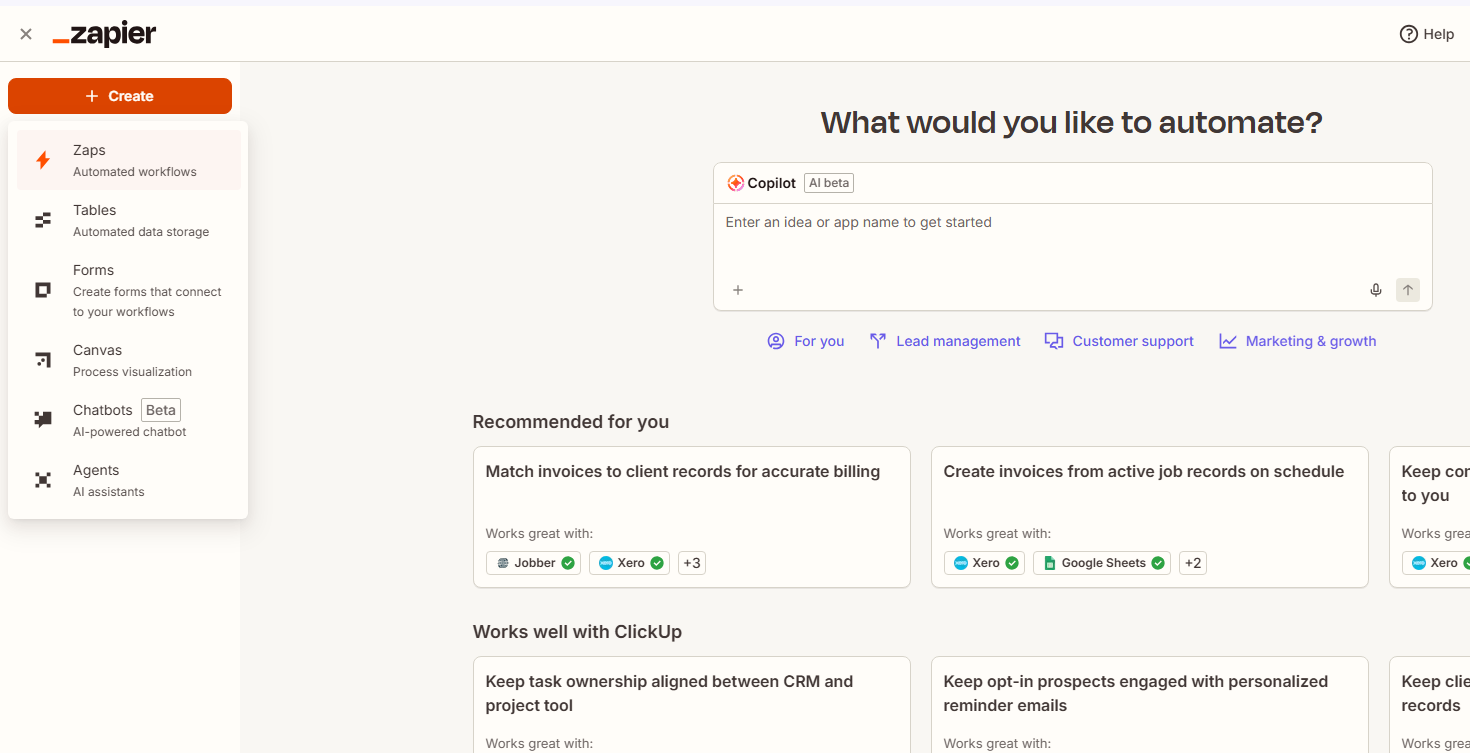Image resolution: width=1470 pixels, height=753 pixels.
Task: Select the Lead management category
Action: (x=946, y=341)
